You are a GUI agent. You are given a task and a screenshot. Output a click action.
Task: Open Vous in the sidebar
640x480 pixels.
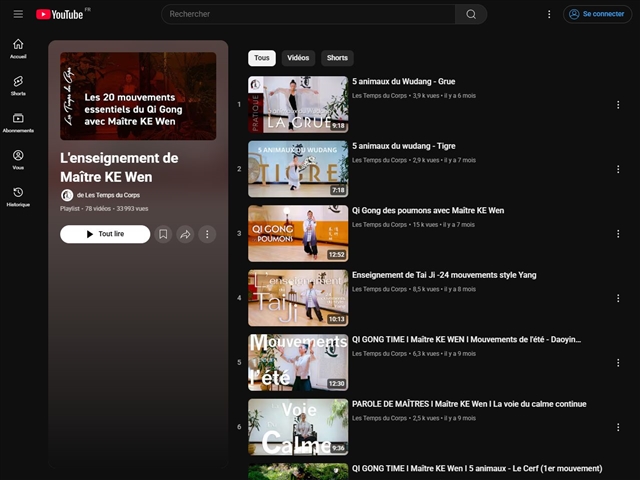(x=18, y=160)
